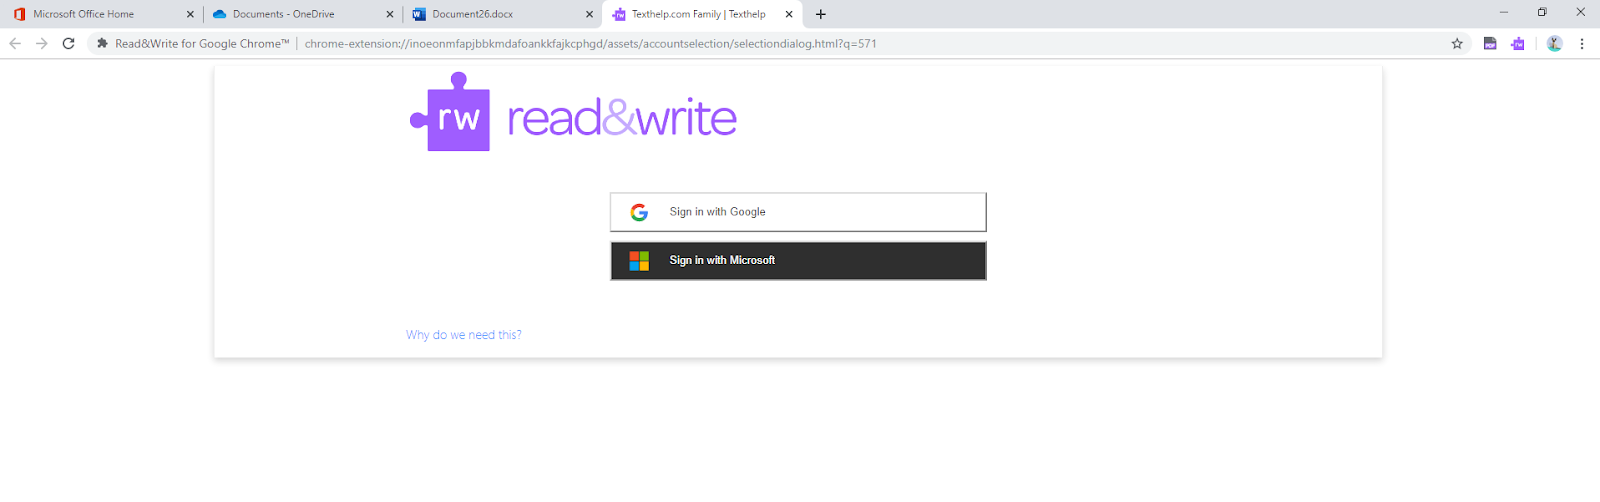The image size is (1600, 502).
Task: Minimize the Chrome window
Action: [x=1504, y=12]
